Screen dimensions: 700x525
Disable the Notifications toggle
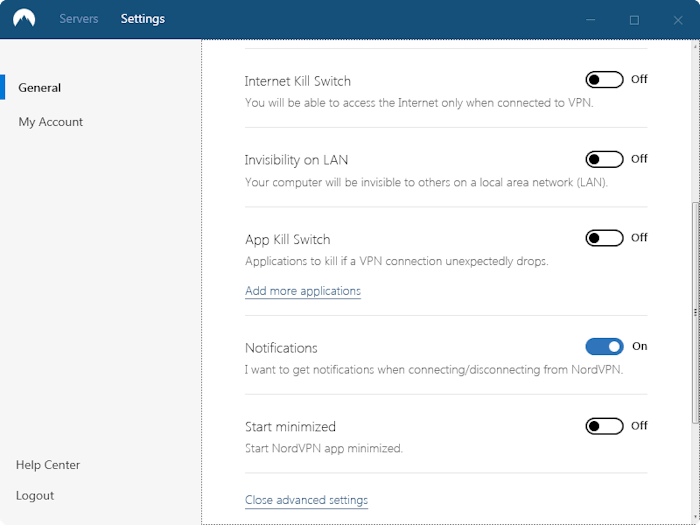pos(604,346)
